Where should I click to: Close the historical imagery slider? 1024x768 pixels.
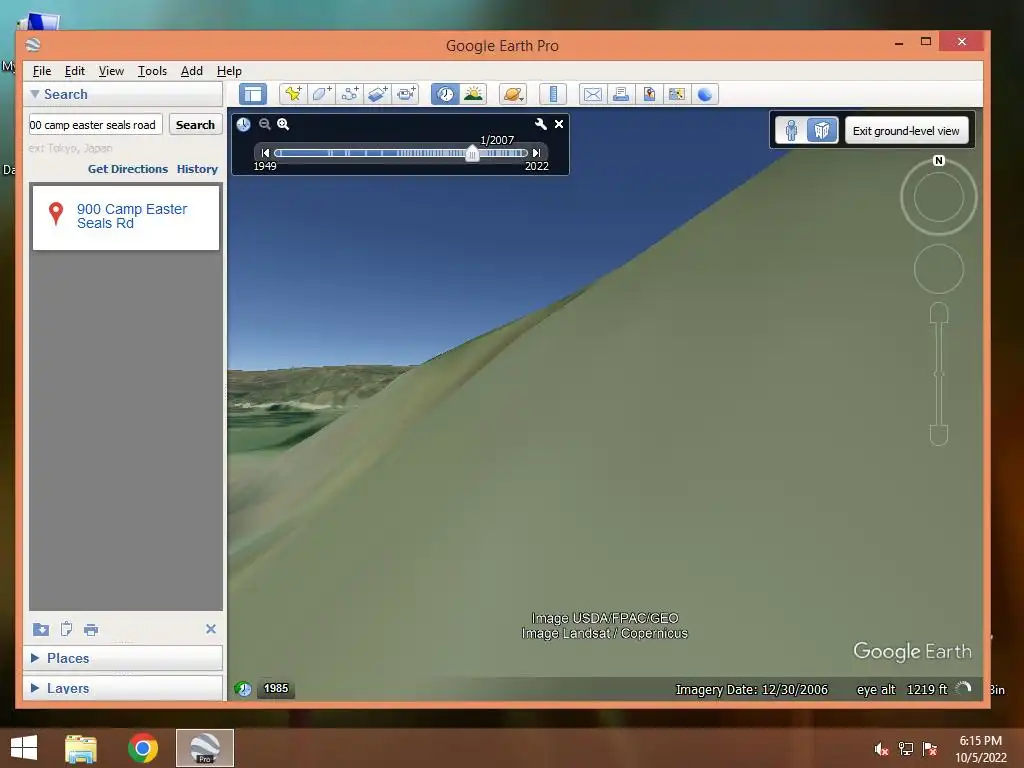pyautogui.click(x=559, y=124)
